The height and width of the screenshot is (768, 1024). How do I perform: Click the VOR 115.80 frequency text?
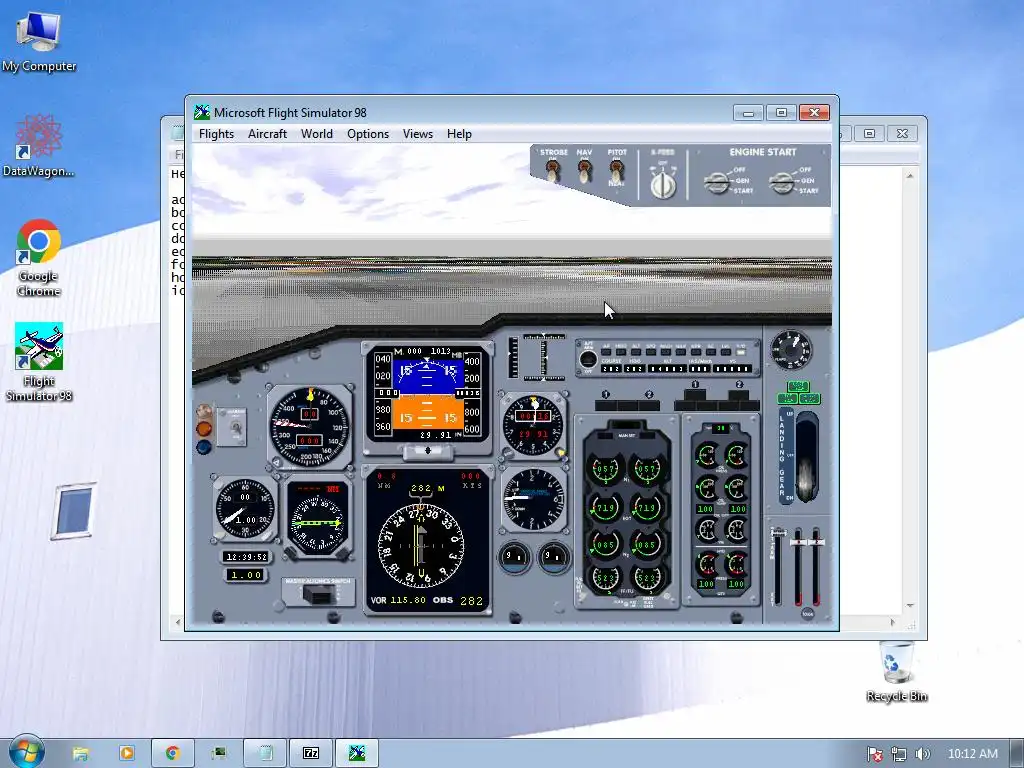click(x=398, y=600)
